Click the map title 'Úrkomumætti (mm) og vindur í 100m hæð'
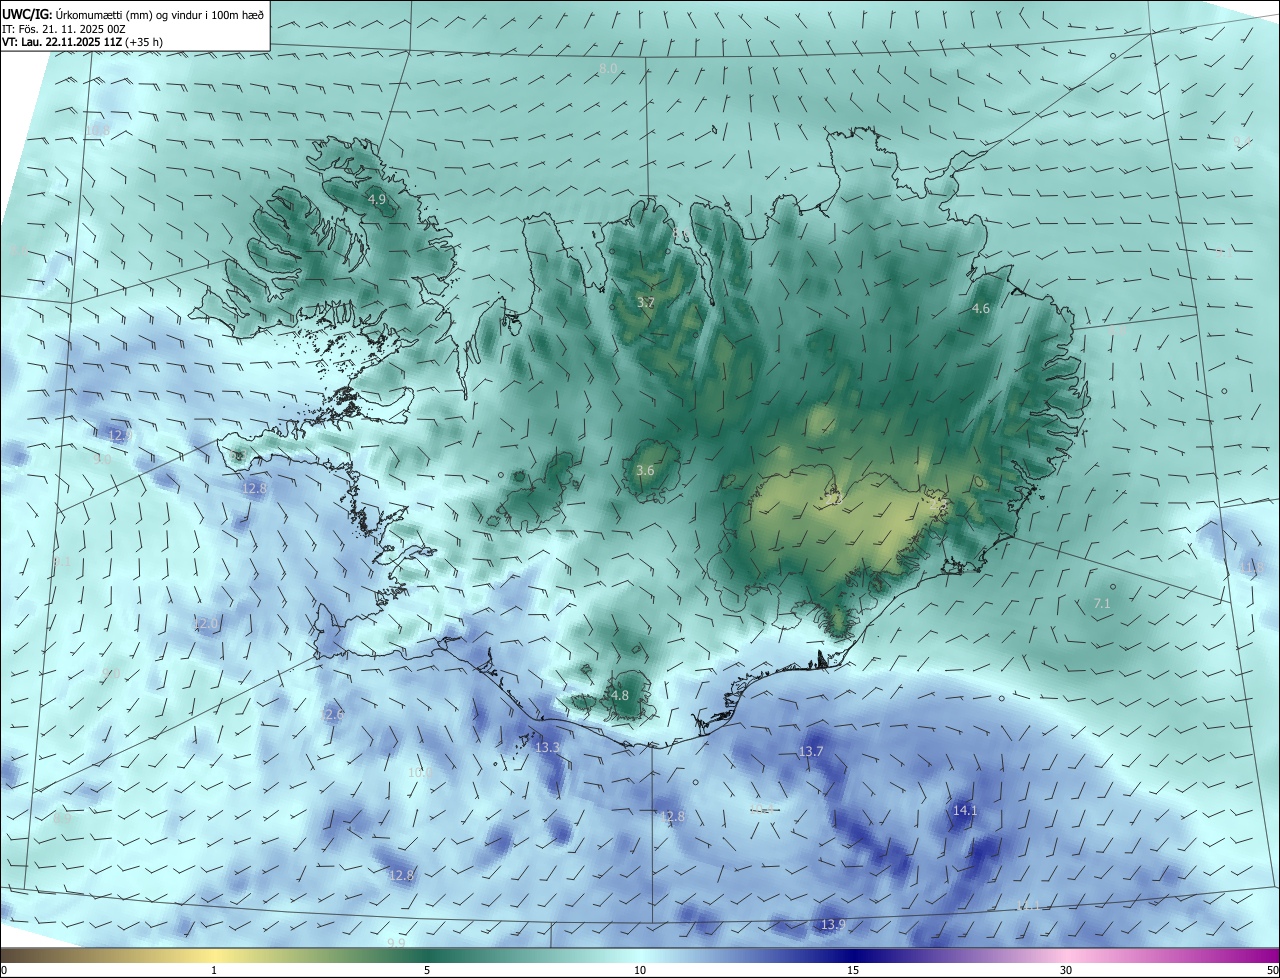 coord(161,13)
